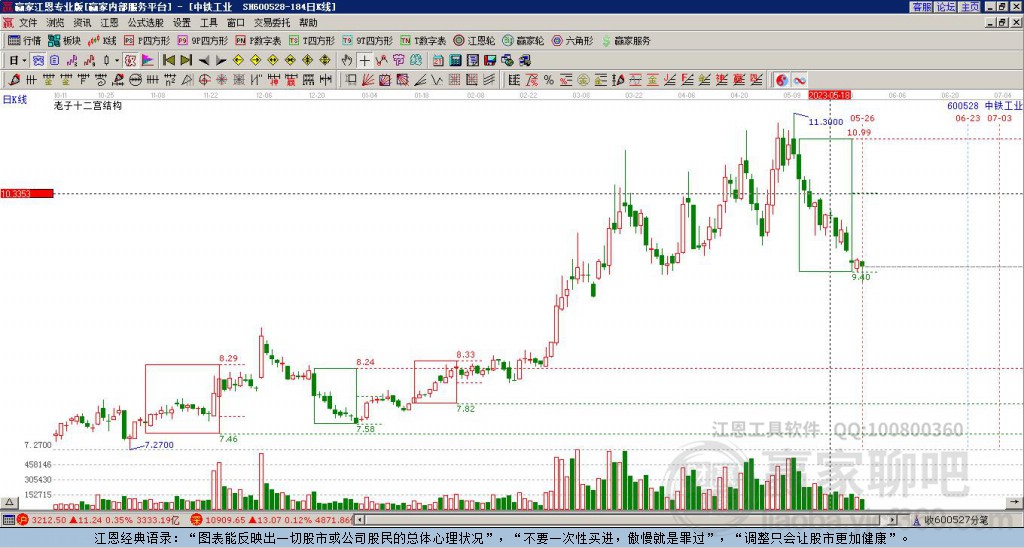The width and height of the screenshot is (1024, 548).
Task: Open the 资讯 menu
Action: click(x=82, y=23)
